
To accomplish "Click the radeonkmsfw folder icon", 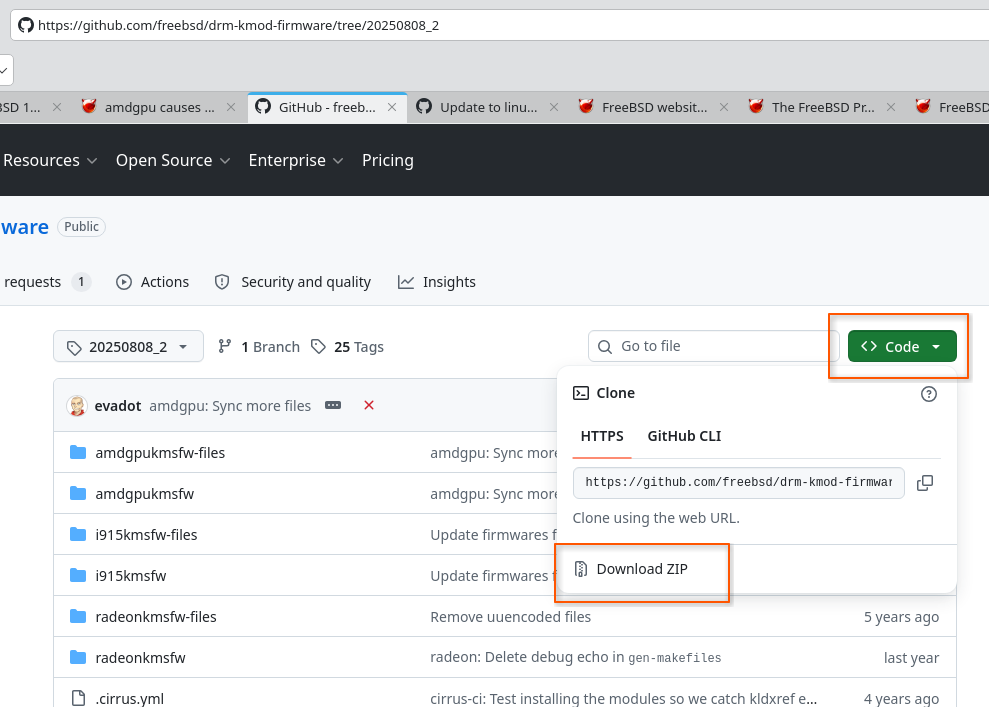I will pos(78,657).
